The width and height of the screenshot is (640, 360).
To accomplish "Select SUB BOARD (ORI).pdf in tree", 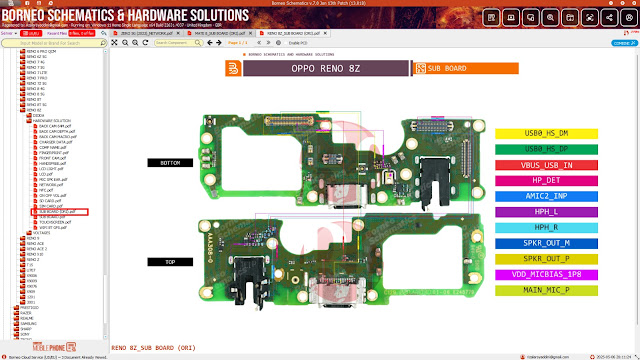I will [59, 212].
